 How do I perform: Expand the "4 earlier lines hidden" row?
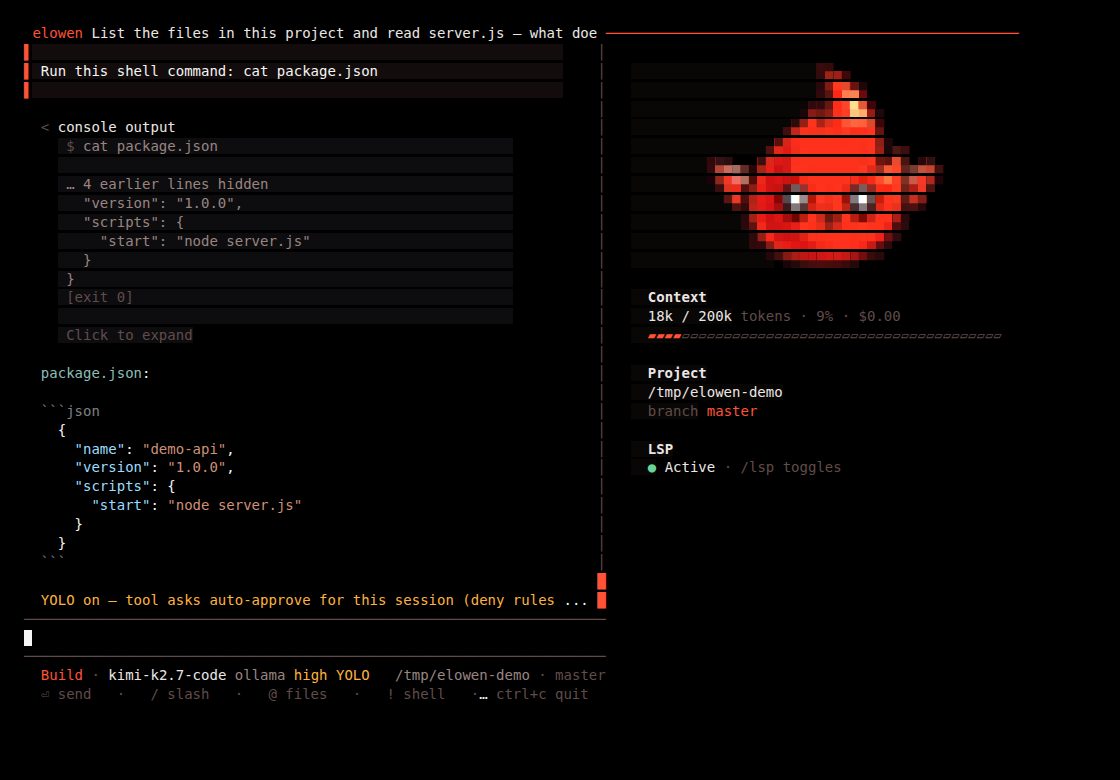pyautogui.click(x=167, y=184)
